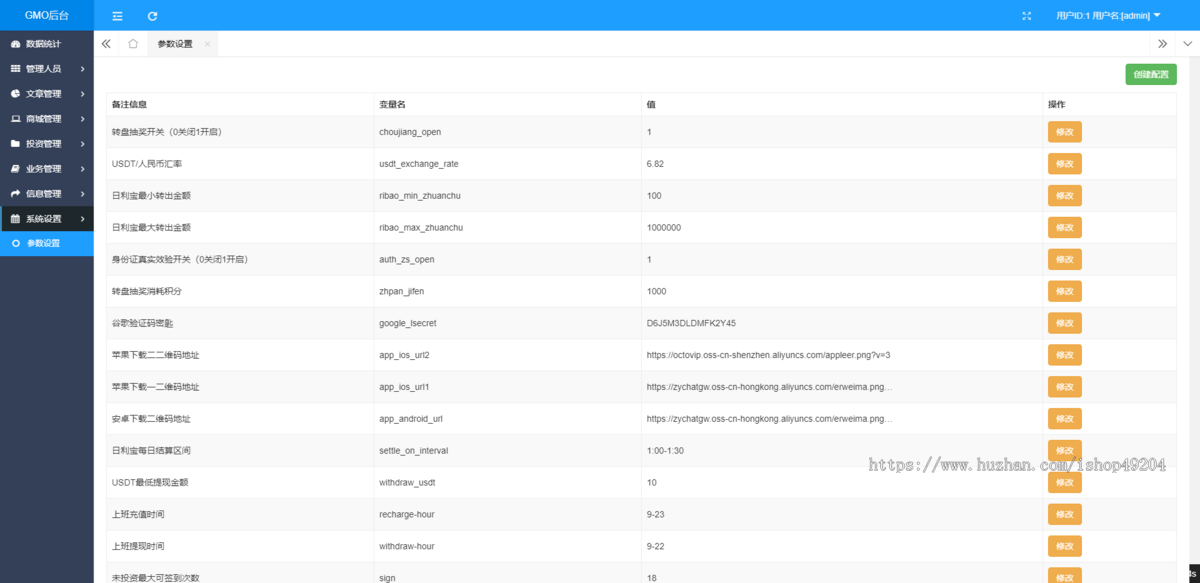Click the GMO后台 logo title

tap(47, 16)
